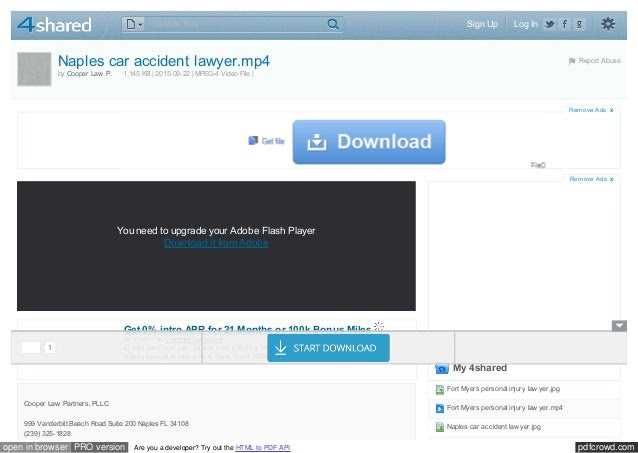The width and height of the screenshot is (638, 453).
Task: Open the My 4shared heading
Action: 480,368
